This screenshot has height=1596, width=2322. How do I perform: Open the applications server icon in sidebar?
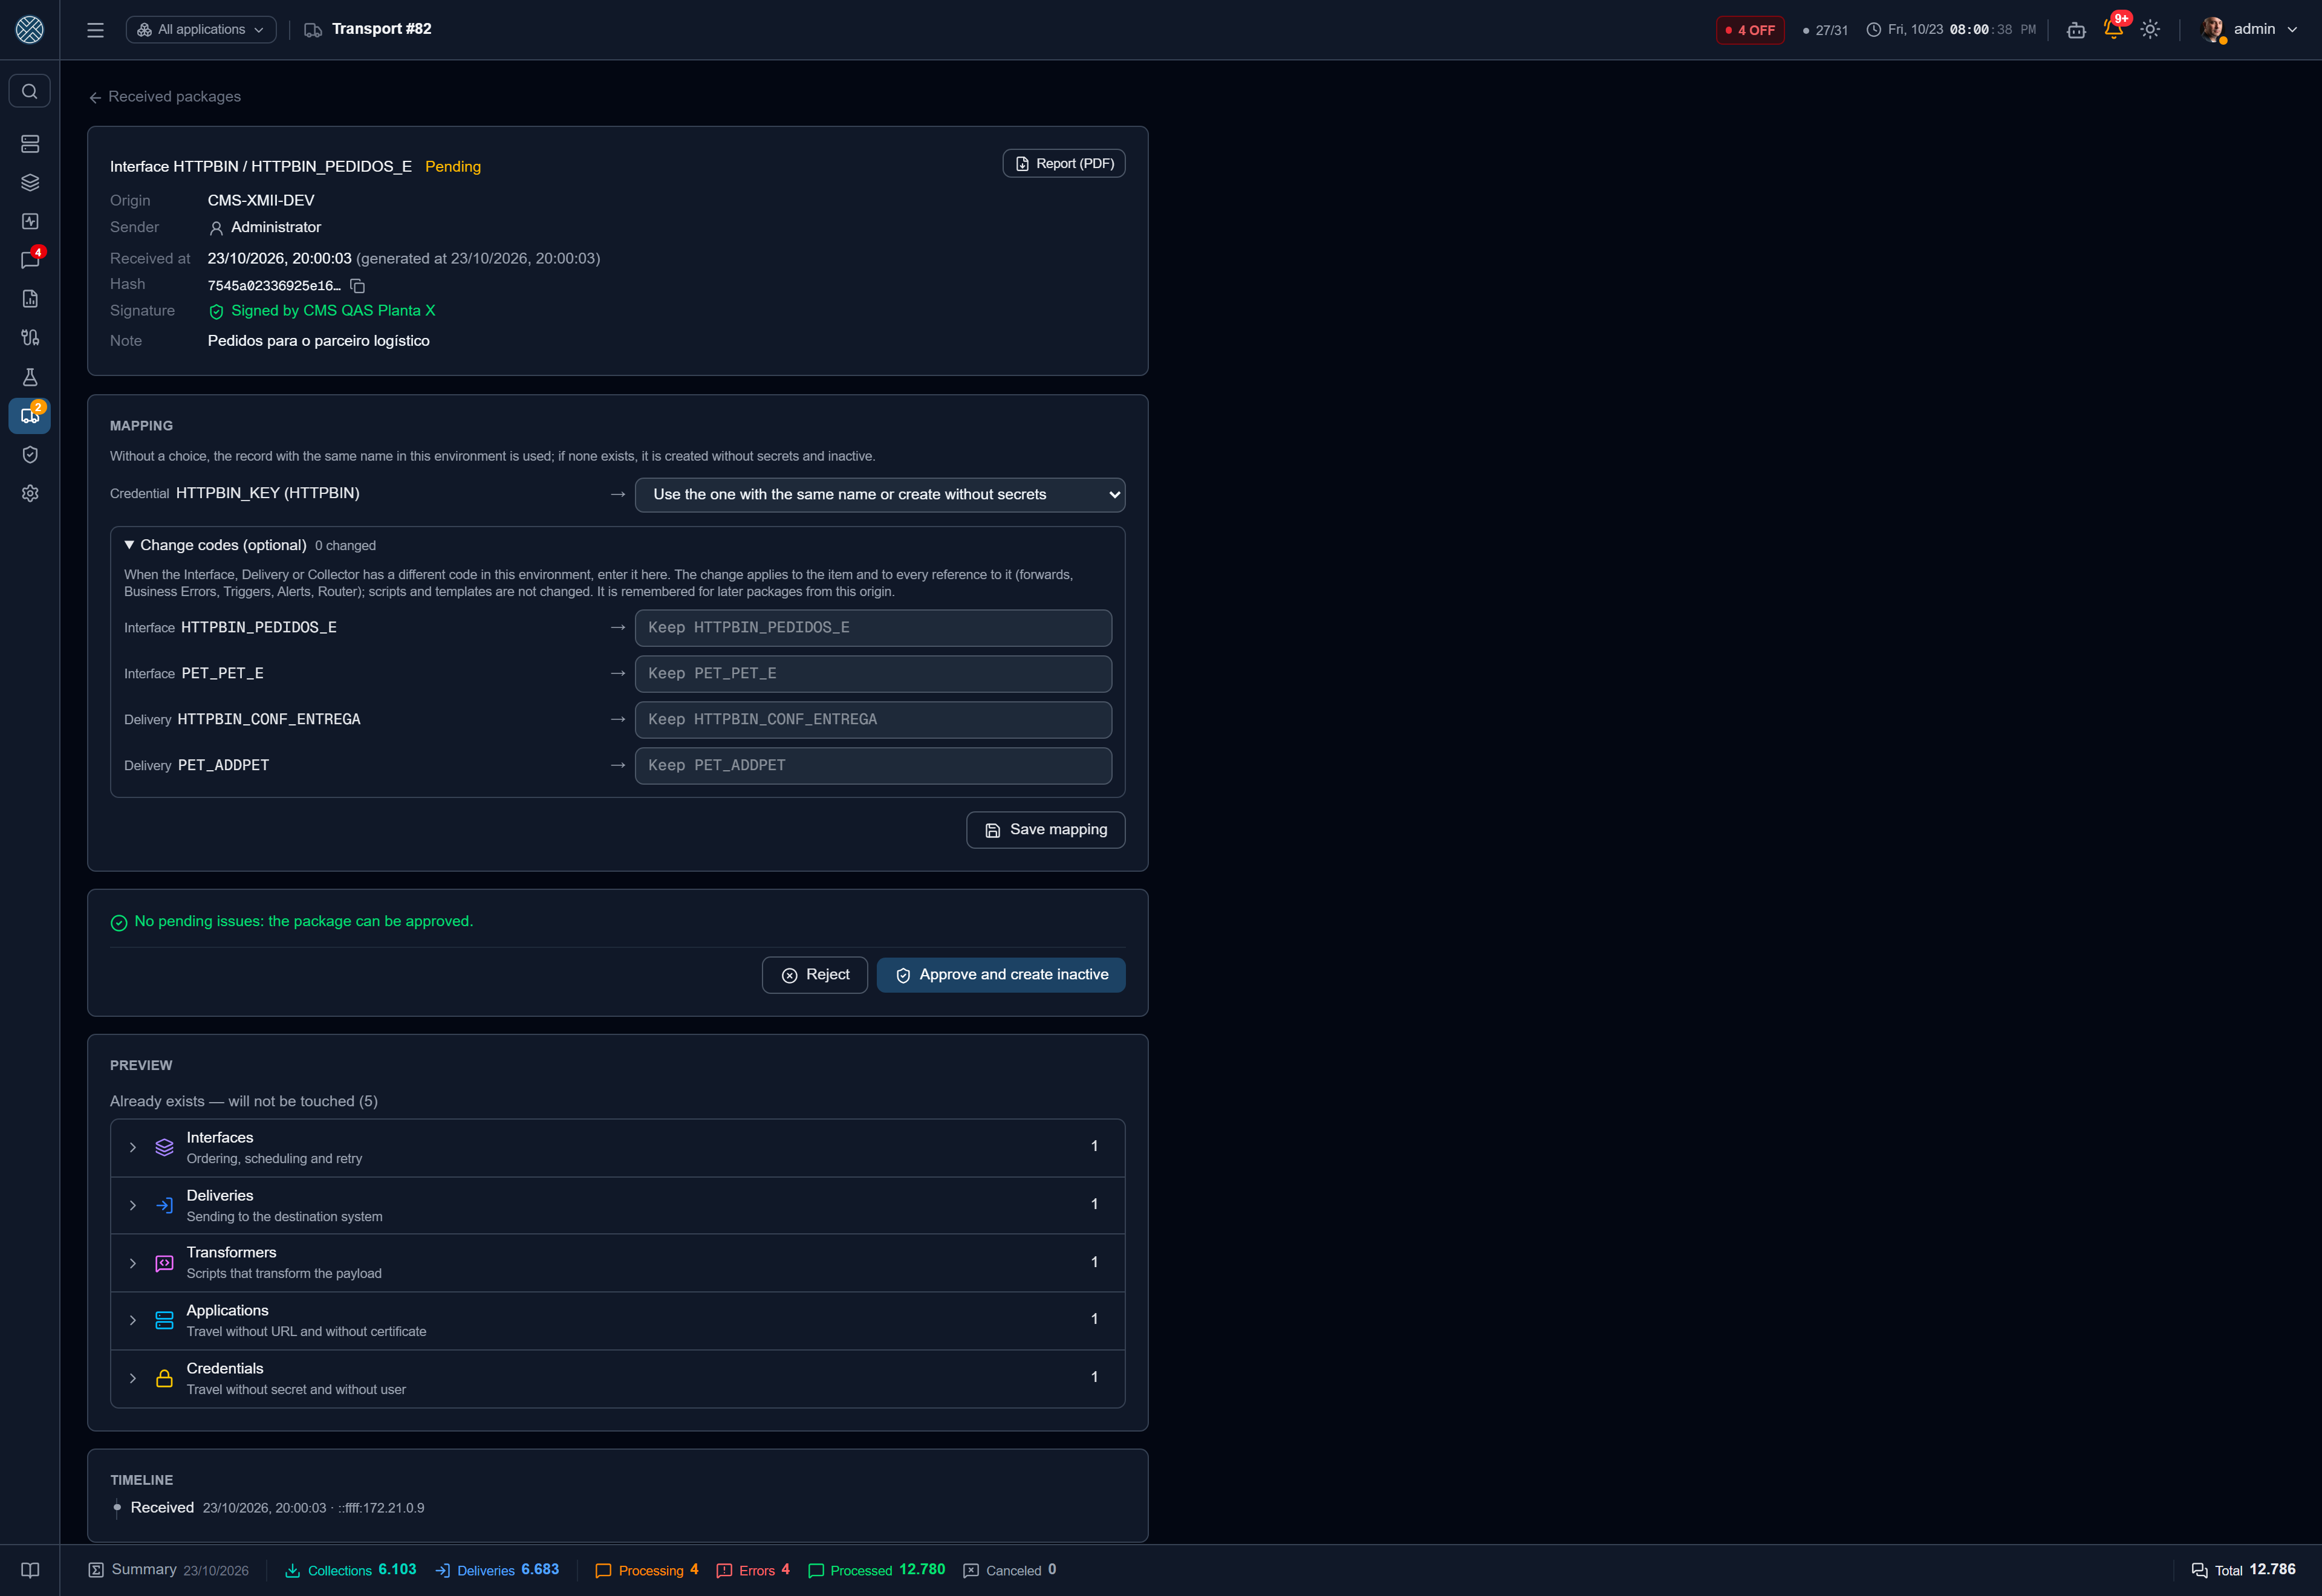coord(30,144)
